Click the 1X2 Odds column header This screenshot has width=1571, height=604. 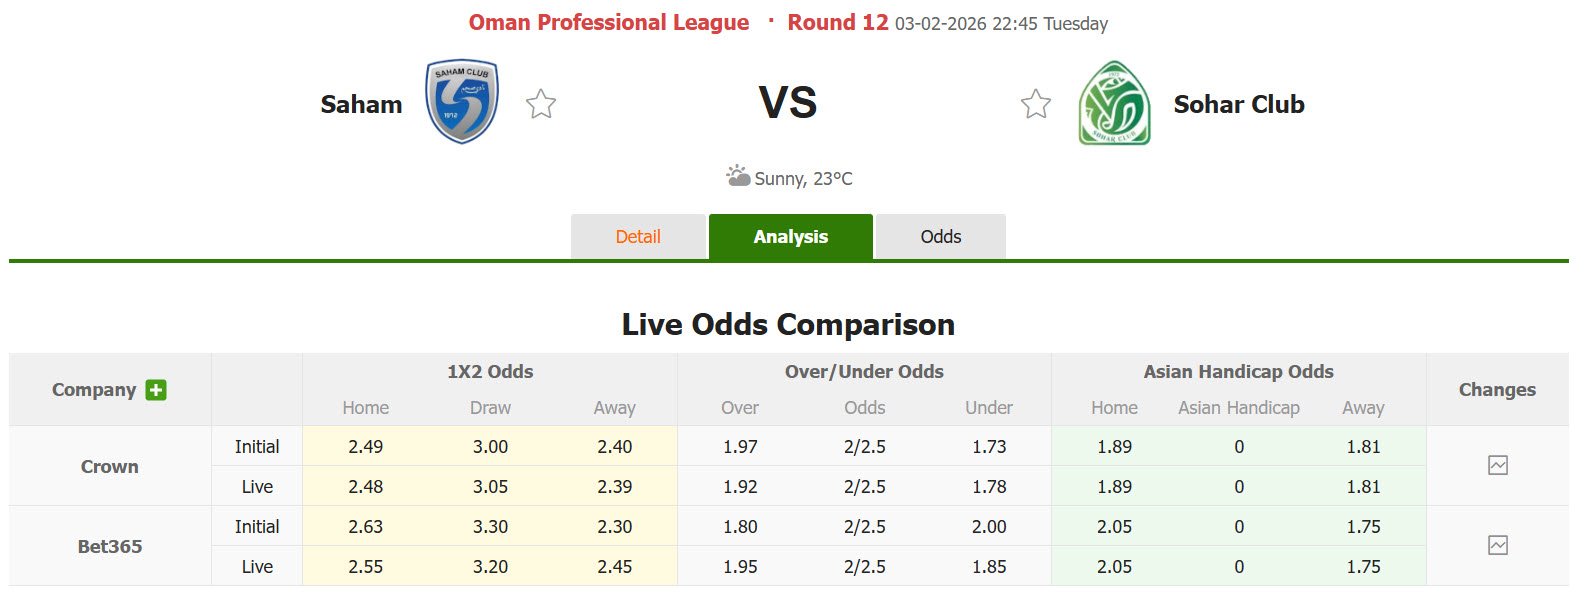[x=490, y=372]
